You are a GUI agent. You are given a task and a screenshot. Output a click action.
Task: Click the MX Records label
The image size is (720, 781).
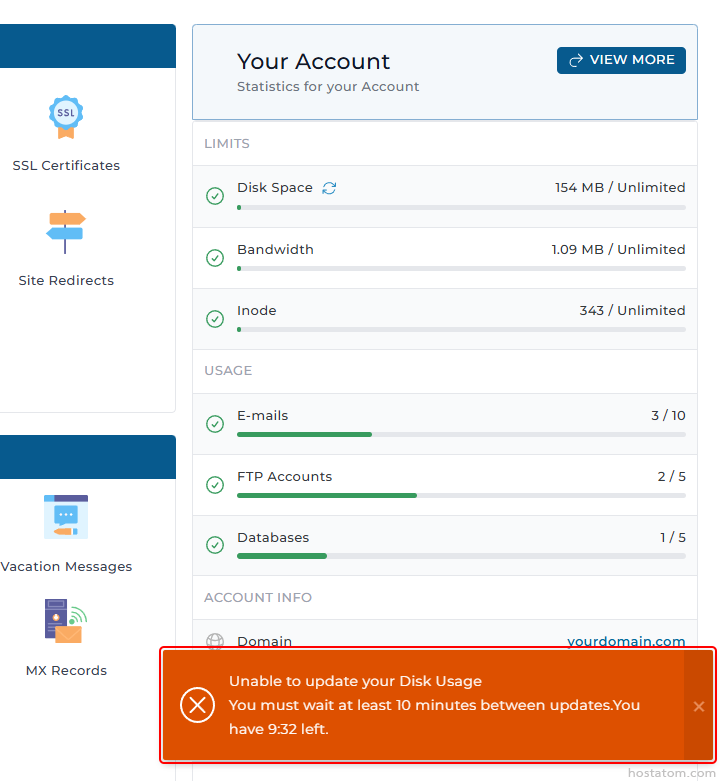coord(66,670)
